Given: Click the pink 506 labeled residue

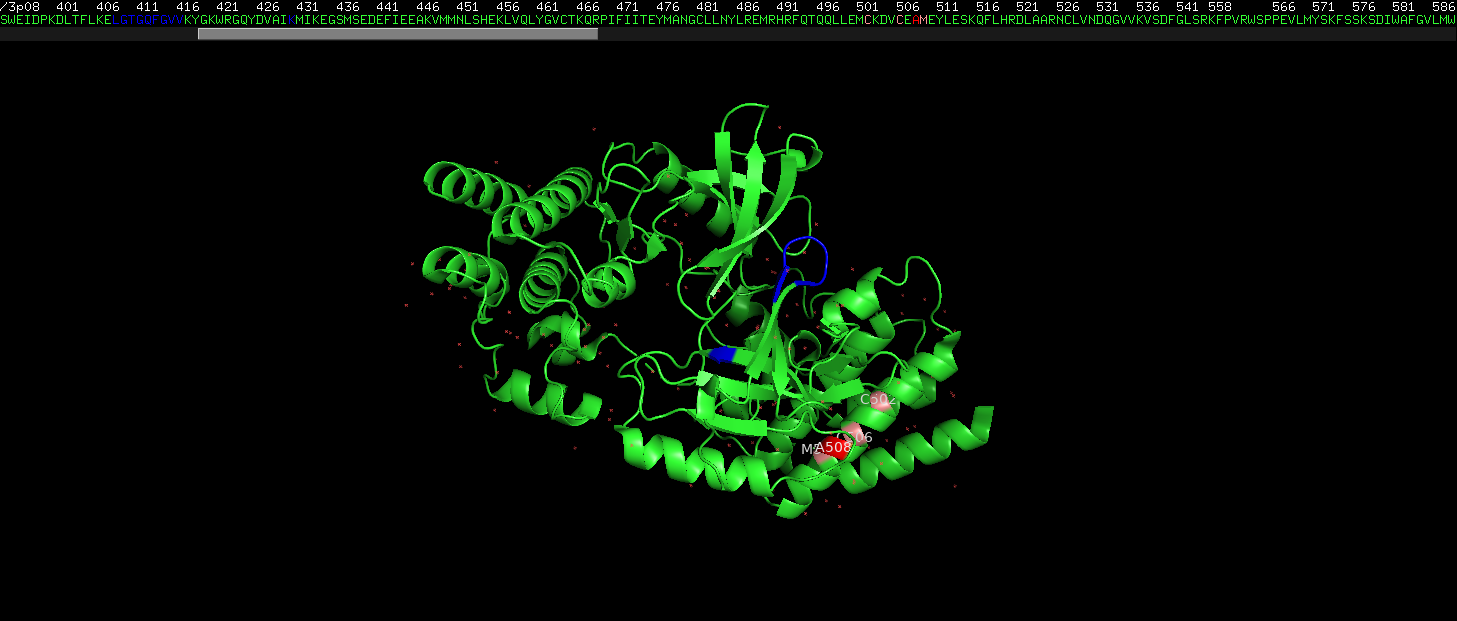Looking at the screenshot, I should (852, 433).
